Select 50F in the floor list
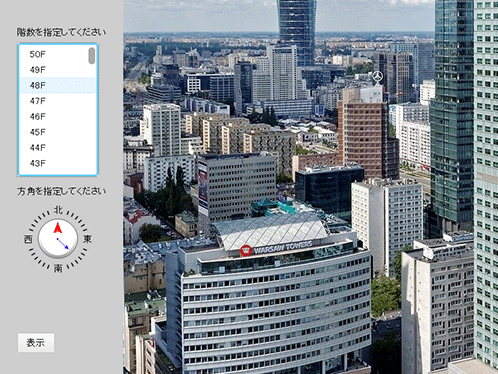 57,54
